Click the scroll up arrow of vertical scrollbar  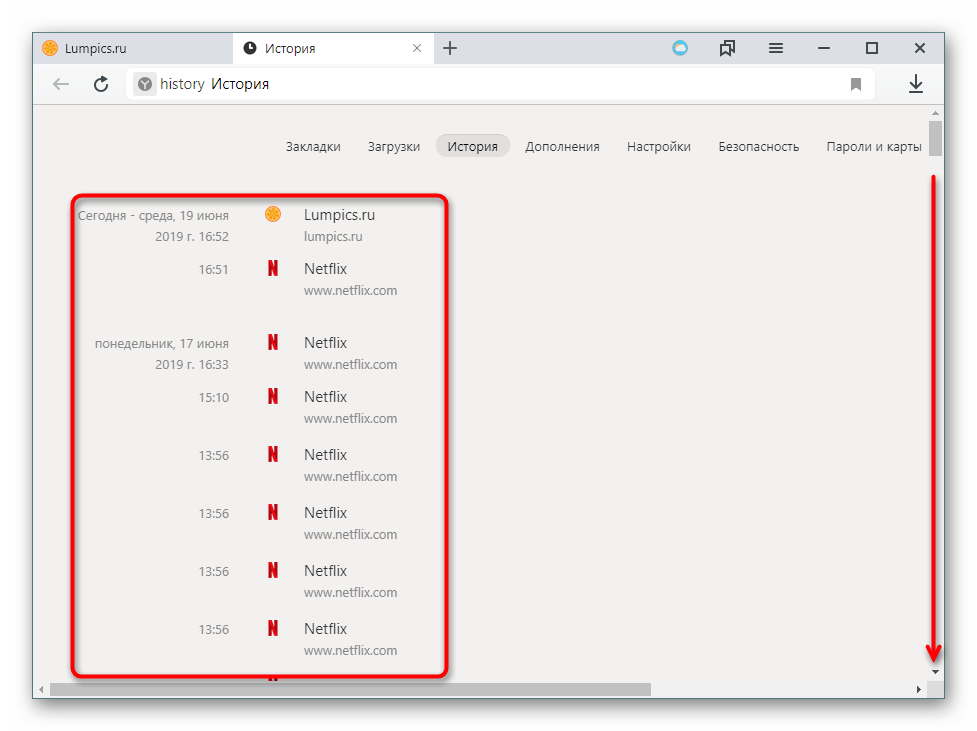(x=935, y=113)
